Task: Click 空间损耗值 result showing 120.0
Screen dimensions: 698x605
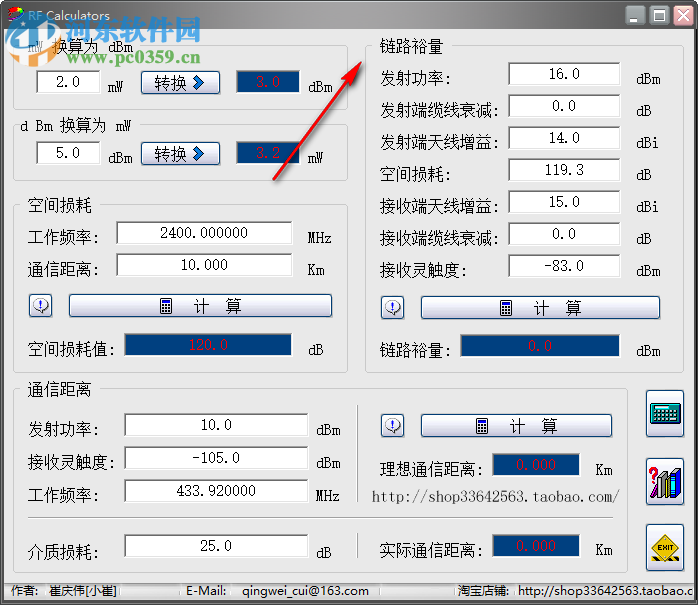Action: click(x=208, y=345)
